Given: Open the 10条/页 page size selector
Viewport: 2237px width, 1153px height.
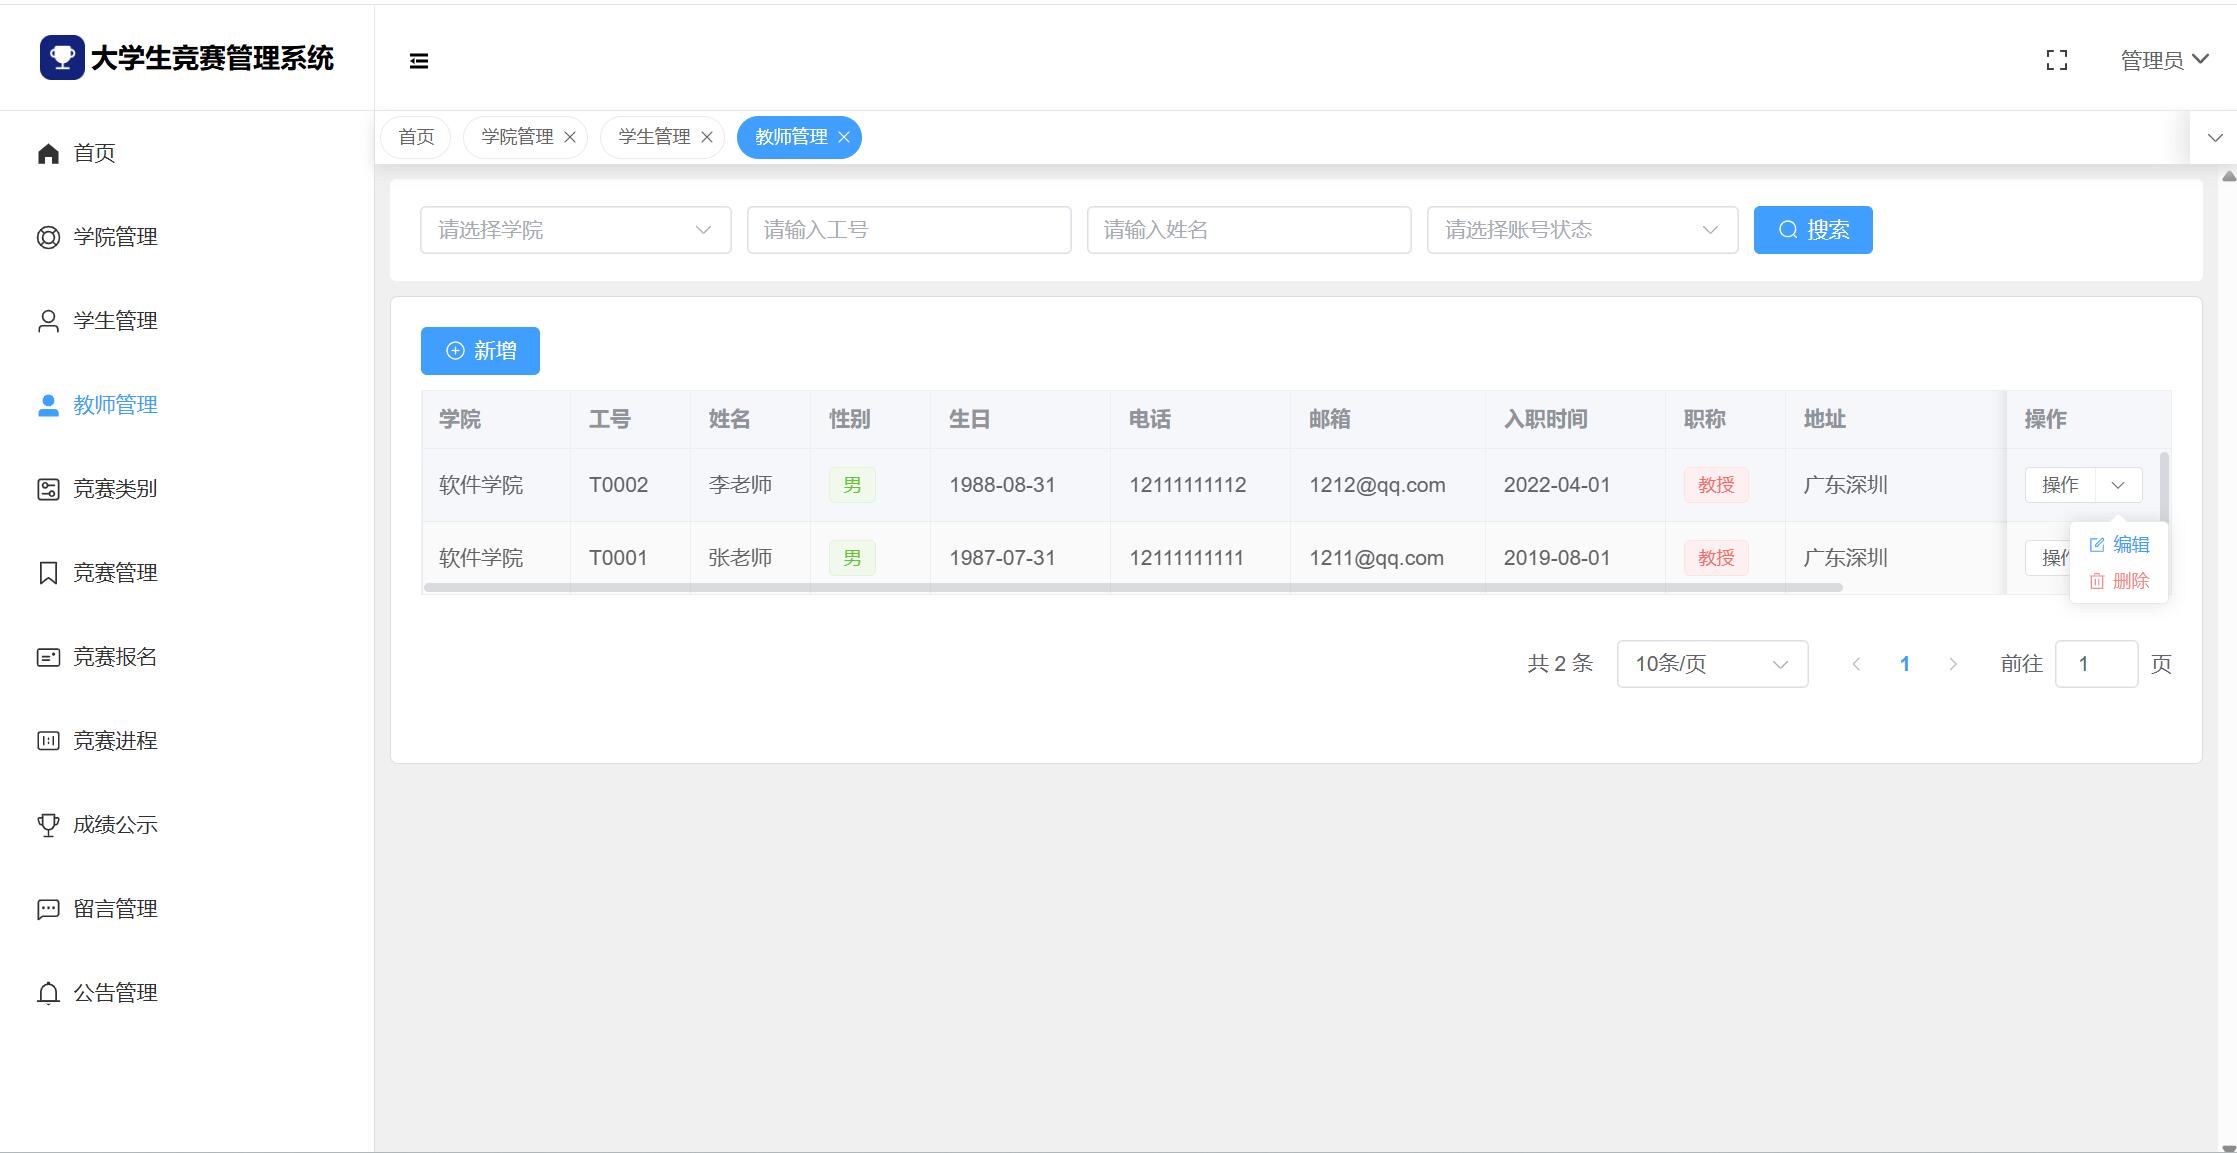Looking at the screenshot, I should 1711,664.
